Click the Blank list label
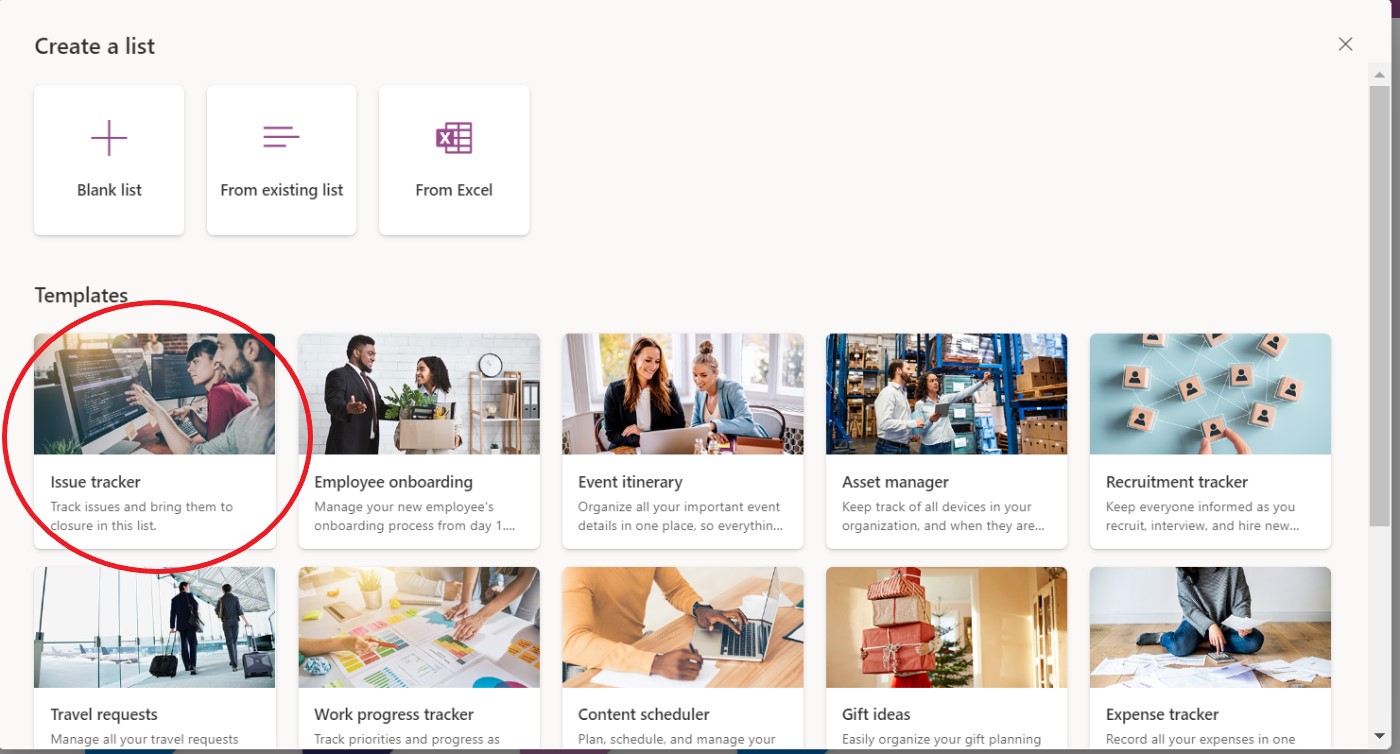The image size is (1400, 754). point(109,190)
